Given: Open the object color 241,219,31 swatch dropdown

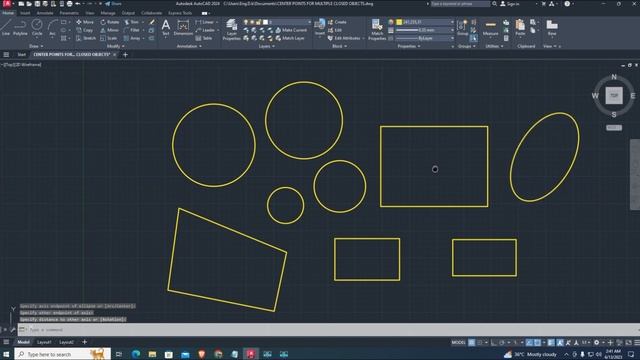Looking at the screenshot, I should pyautogui.click(x=424, y=22).
